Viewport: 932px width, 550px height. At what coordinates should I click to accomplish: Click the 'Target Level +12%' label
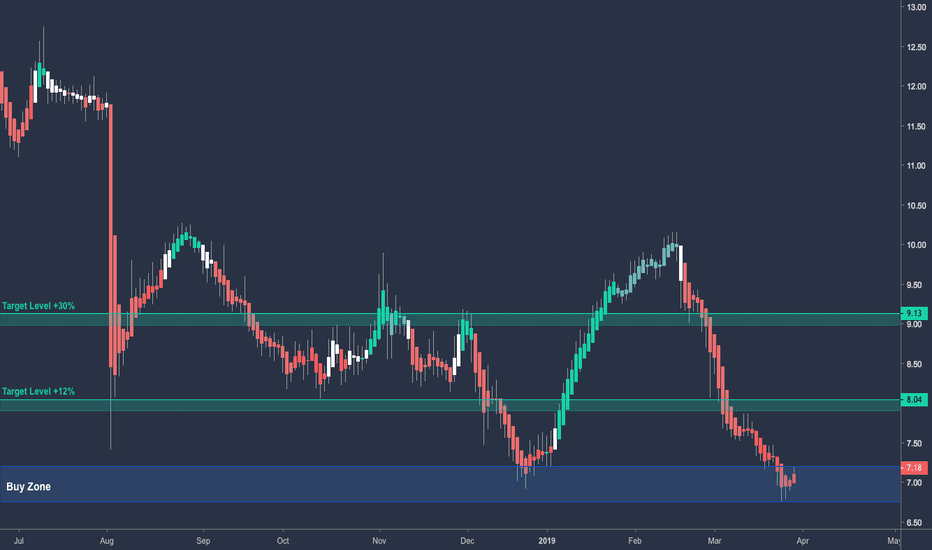(39, 392)
